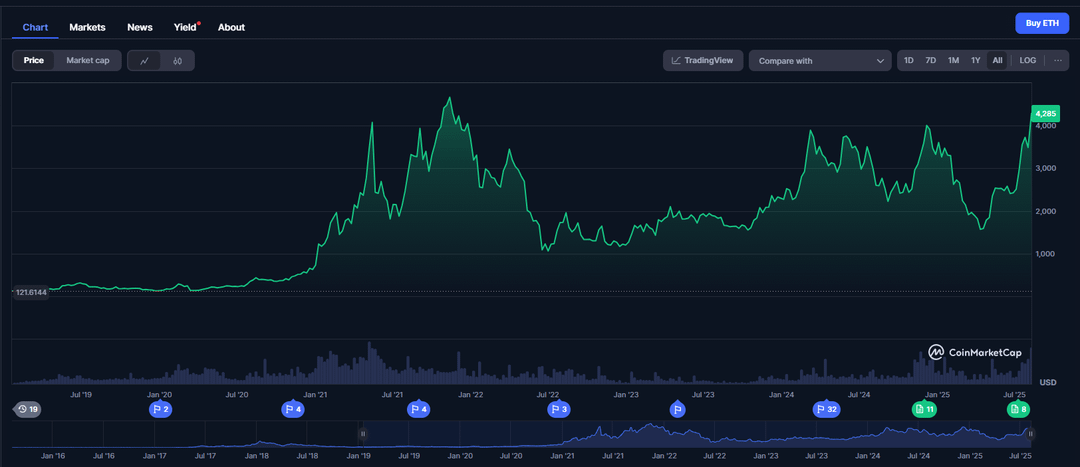
Task: Open the About tab
Action: pyautogui.click(x=231, y=28)
